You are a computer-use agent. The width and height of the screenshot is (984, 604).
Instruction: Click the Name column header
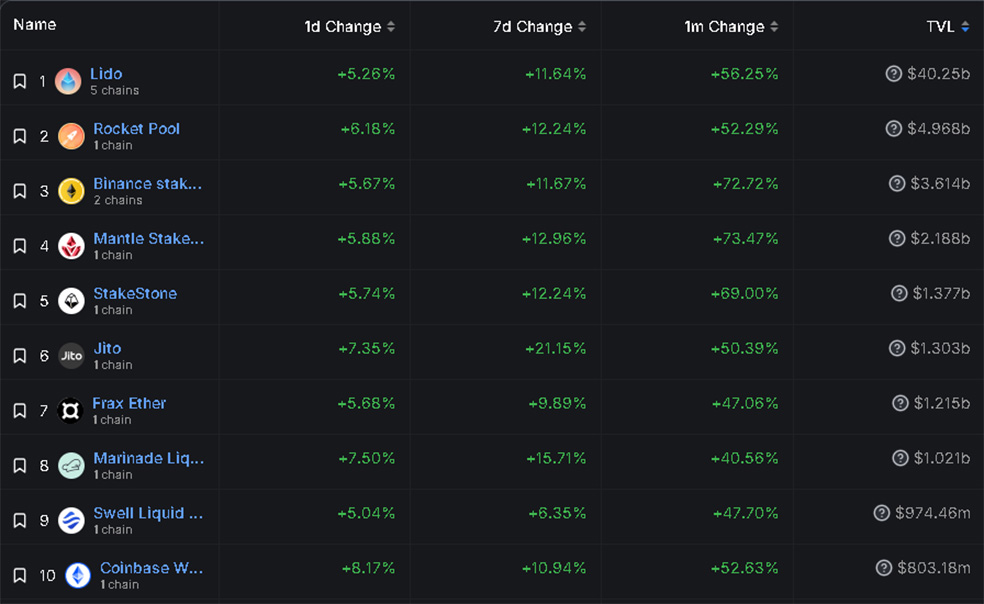coord(35,25)
